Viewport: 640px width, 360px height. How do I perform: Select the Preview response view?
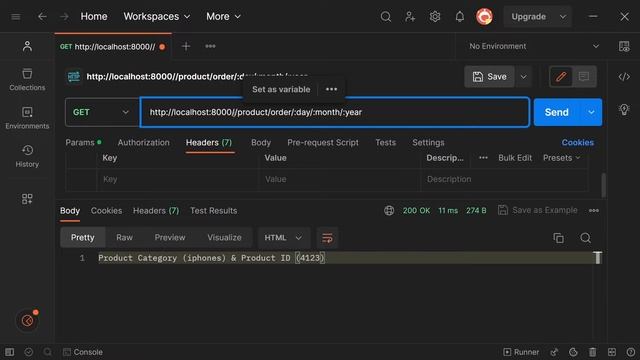(170, 238)
